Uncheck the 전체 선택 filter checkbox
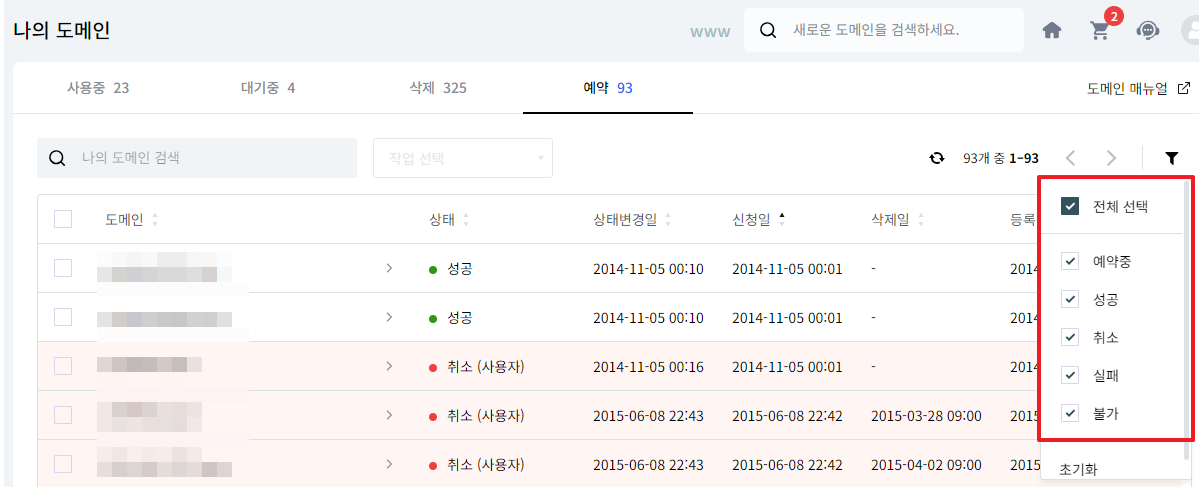Viewport: 1199px width, 487px height. (1070, 207)
